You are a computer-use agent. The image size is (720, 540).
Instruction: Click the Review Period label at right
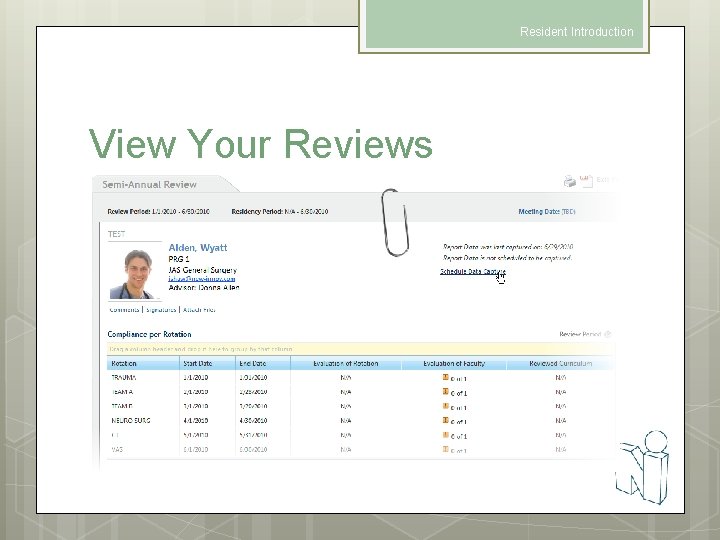point(580,334)
